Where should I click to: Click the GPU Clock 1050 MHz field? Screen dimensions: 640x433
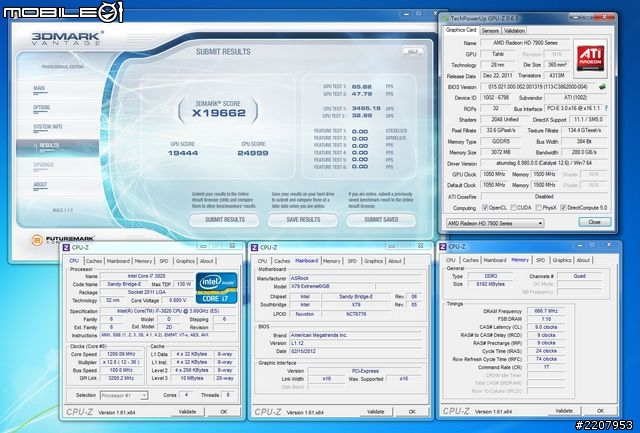point(494,174)
